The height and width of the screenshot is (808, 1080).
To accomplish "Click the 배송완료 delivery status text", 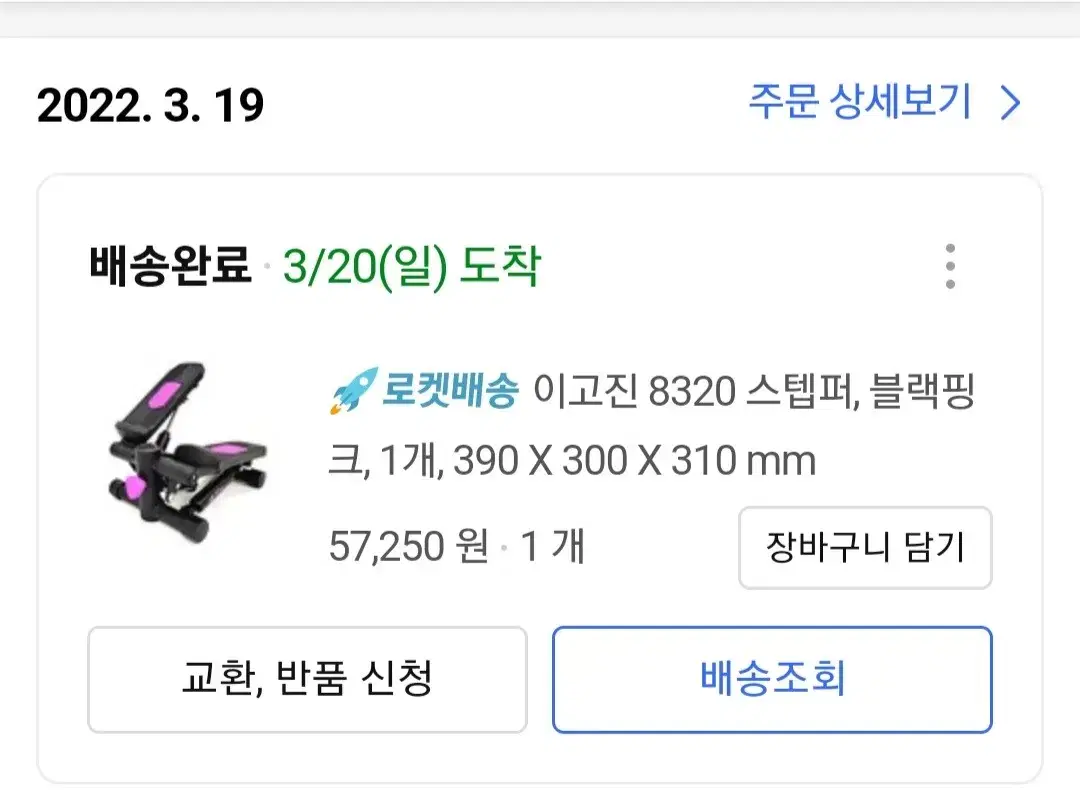I will click(x=169, y=265).
